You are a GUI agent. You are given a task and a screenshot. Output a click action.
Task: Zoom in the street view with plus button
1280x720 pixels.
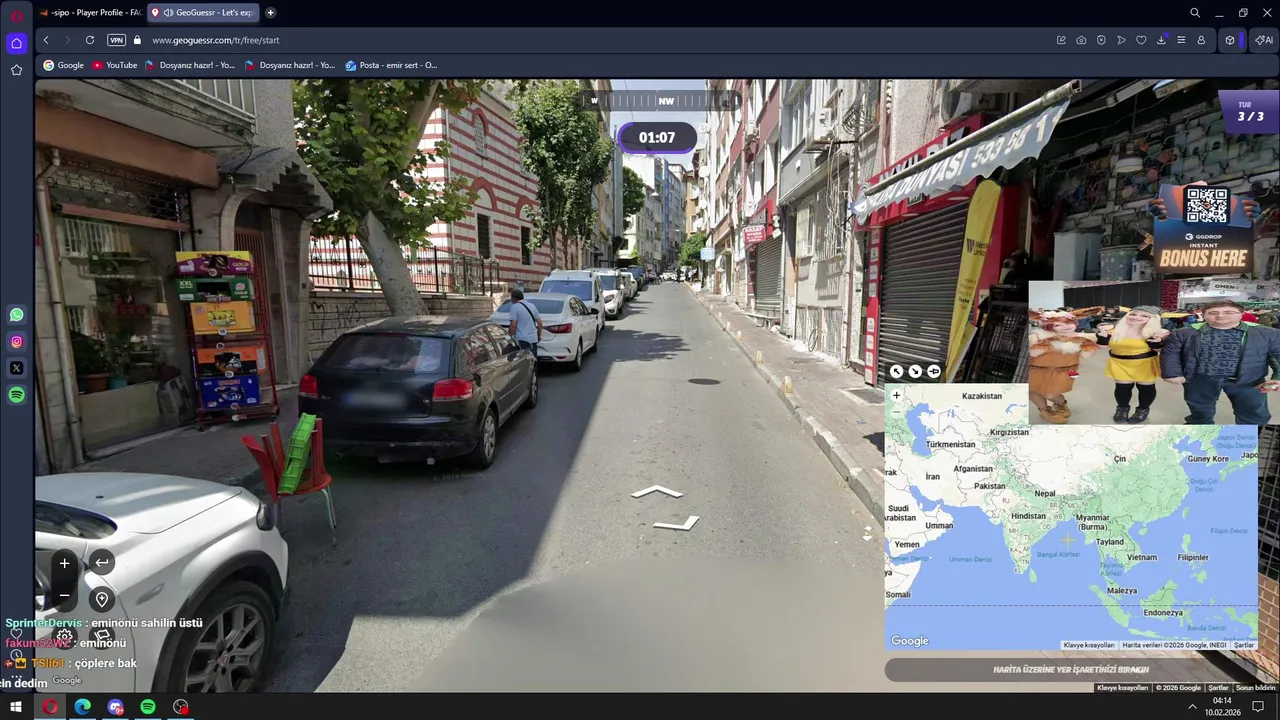(64, 563)
